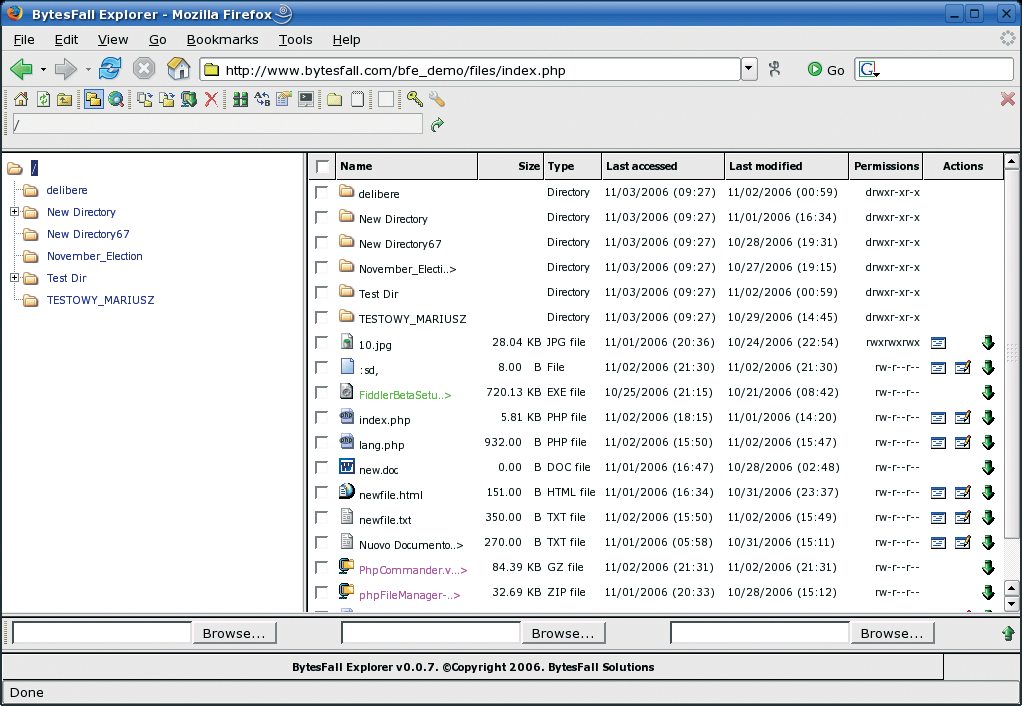
Task: Check the box for index.php
Action: coord(321,417)
